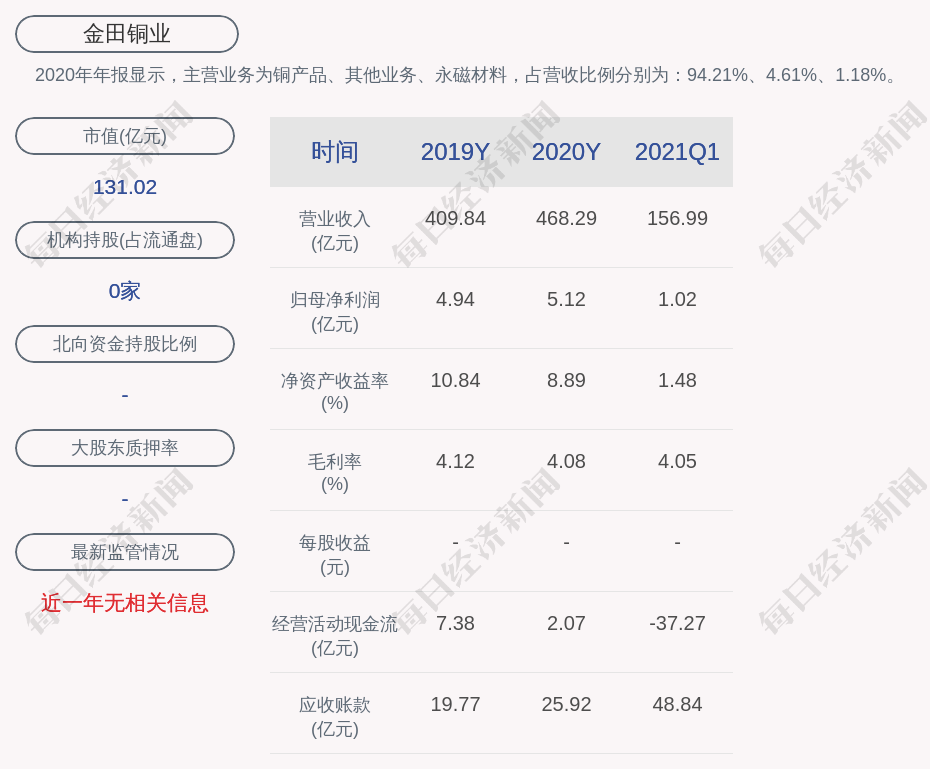This screenshot has height=769, width=930.
Task: Select the gross margin value 4.12
Action: [x=455, y=461]
